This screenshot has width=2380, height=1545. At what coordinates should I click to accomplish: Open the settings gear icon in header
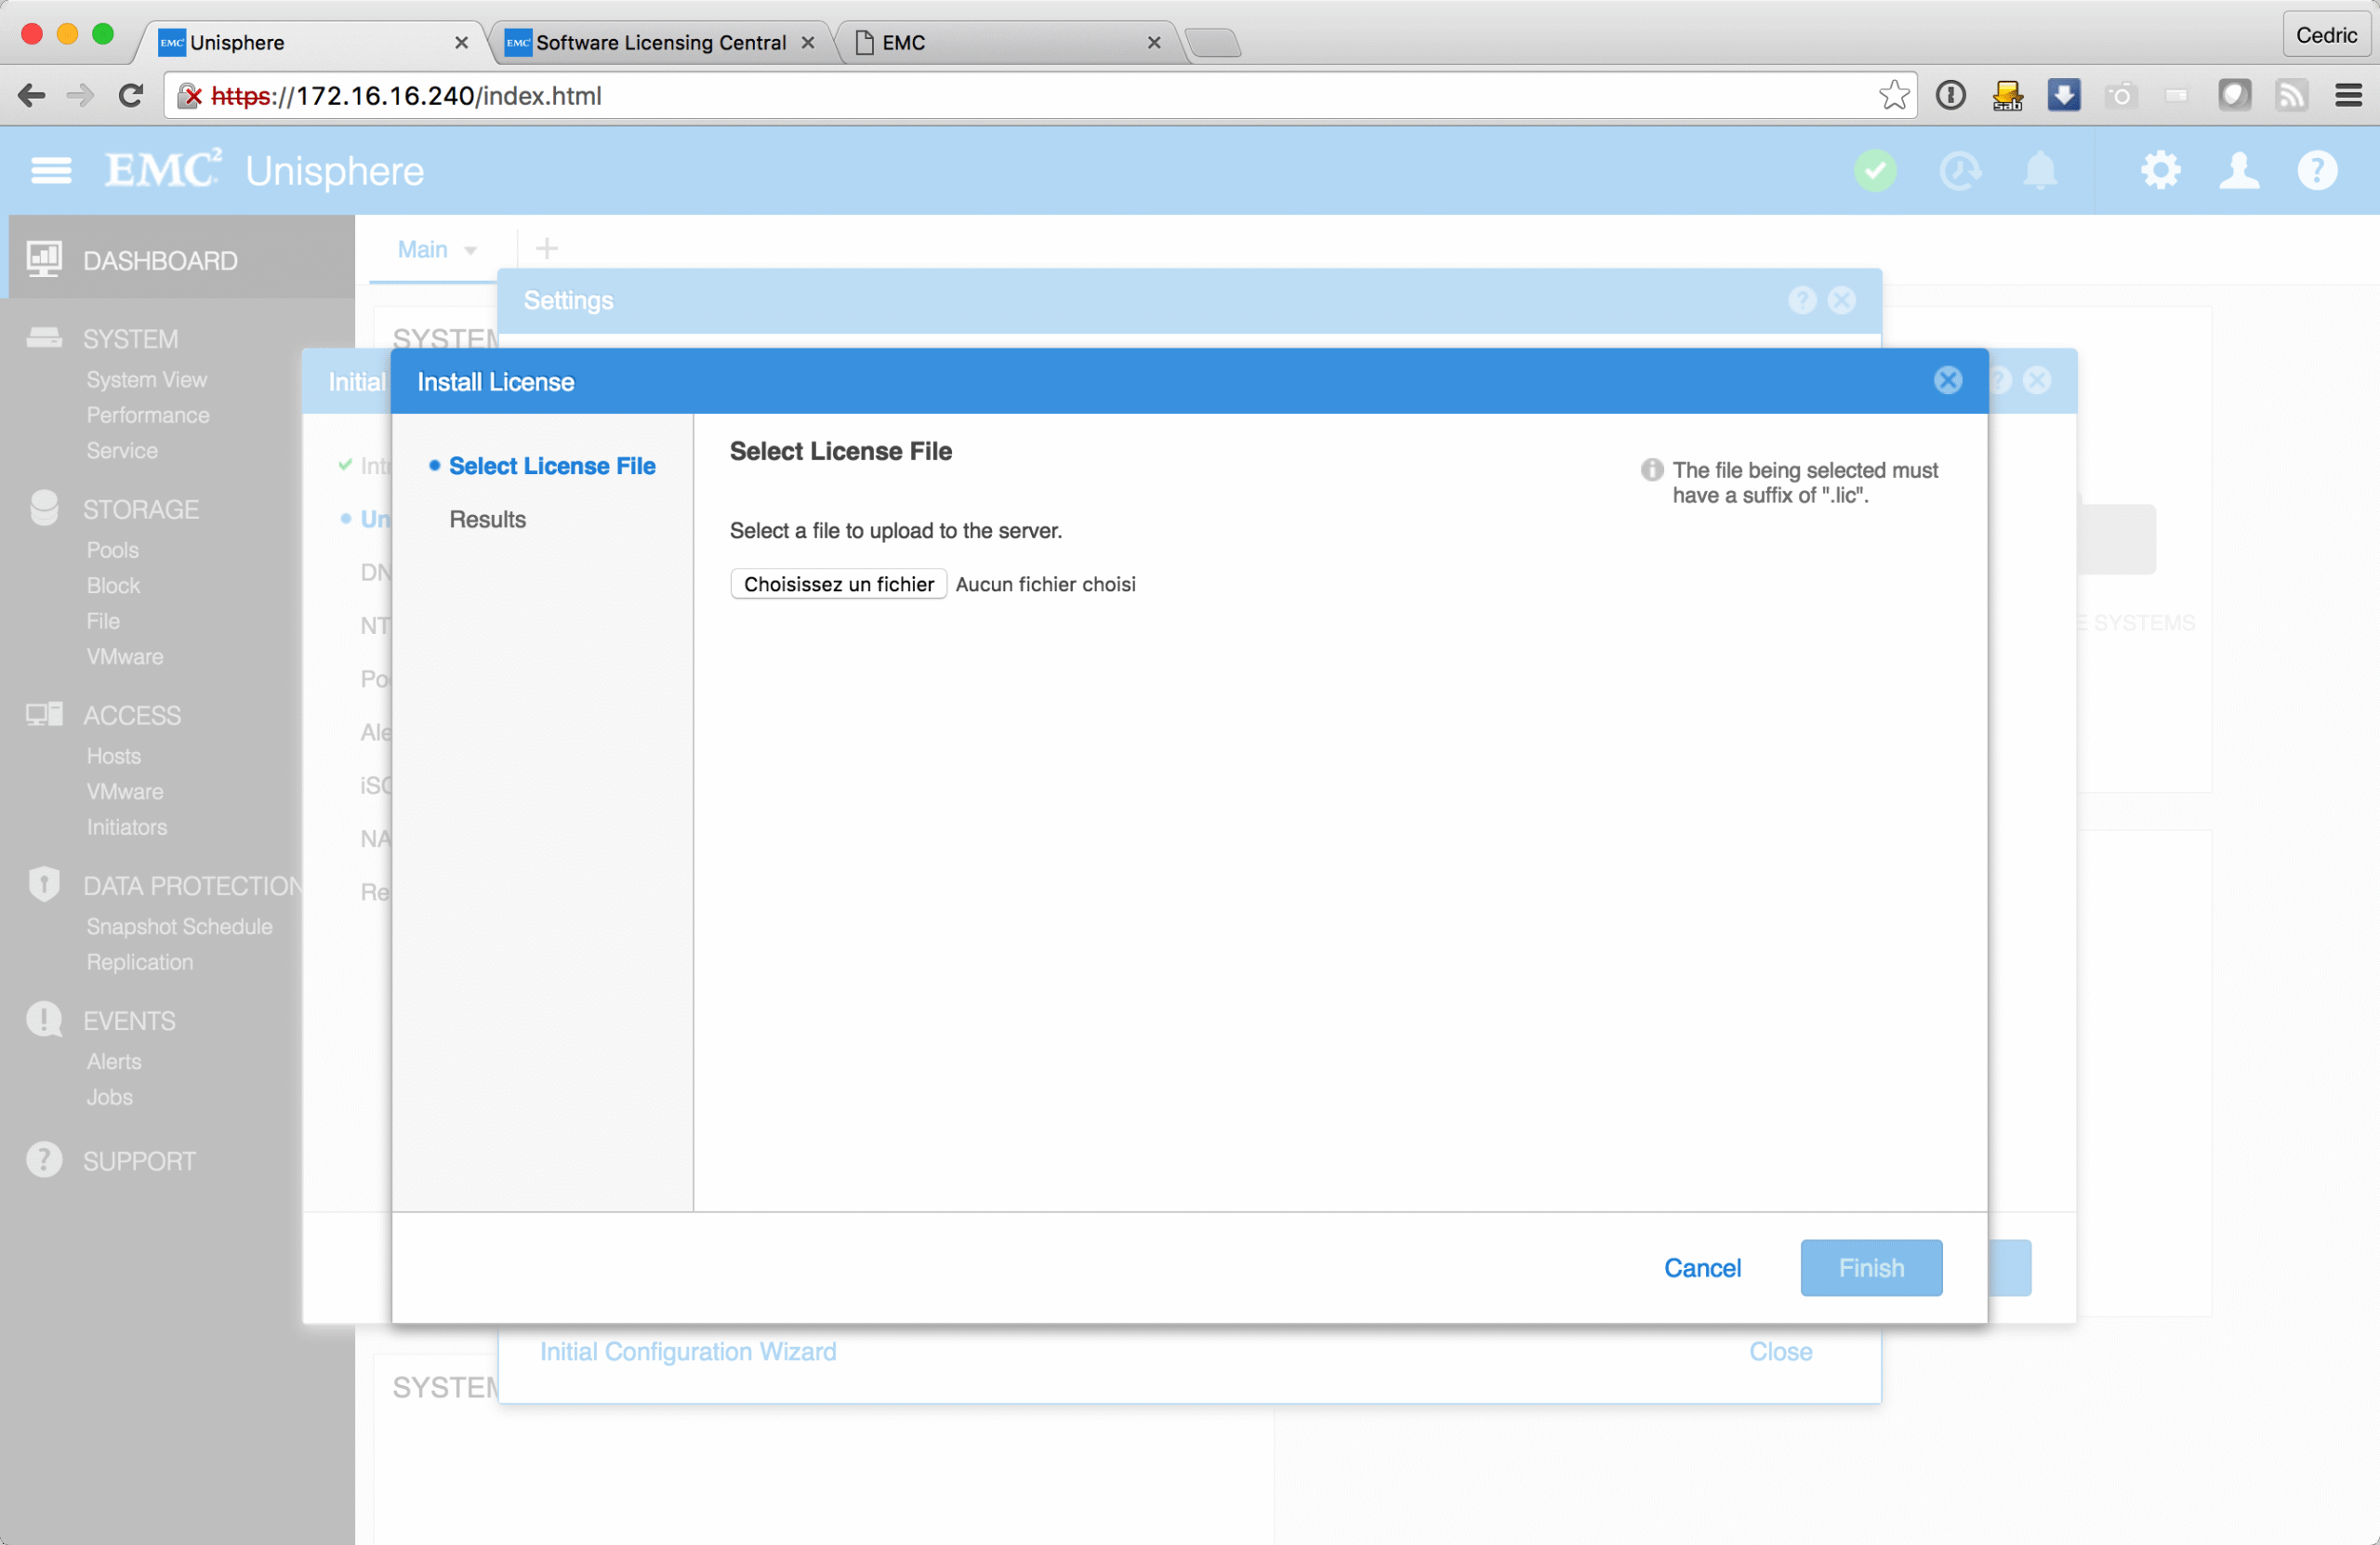[x=2160, y=171]
